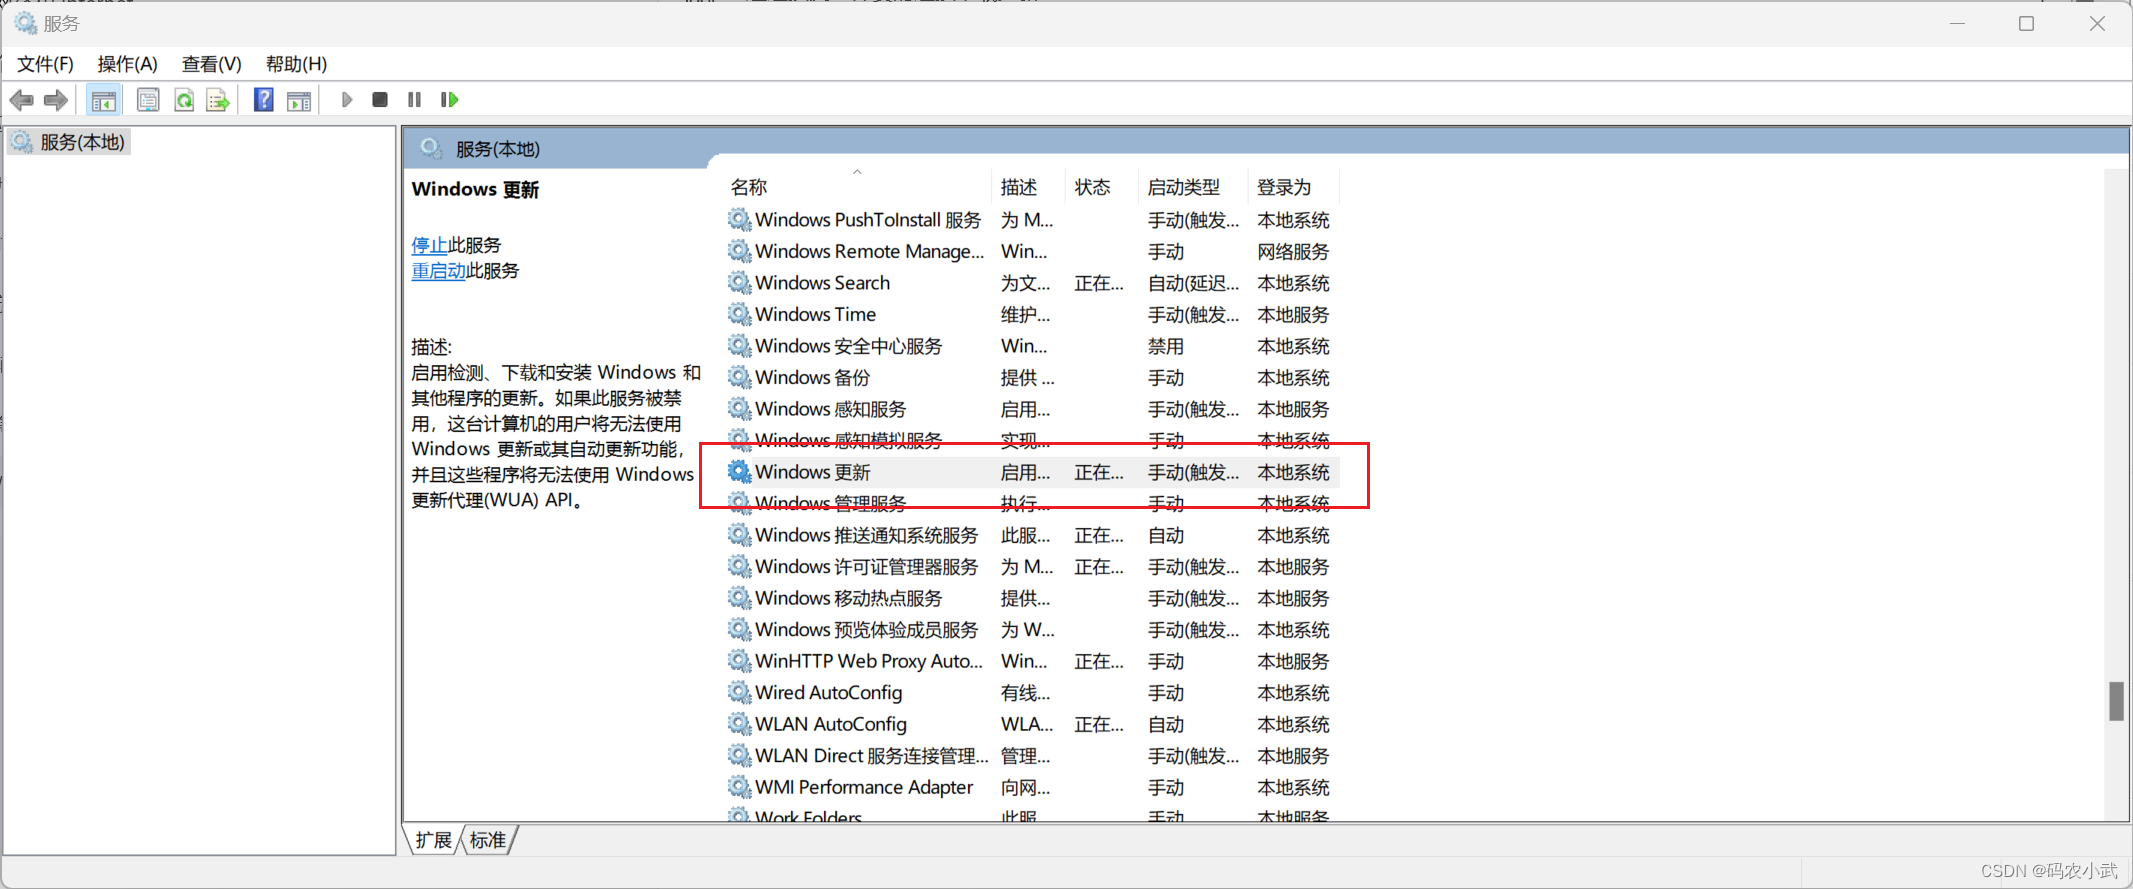Click gear icon of Windows 备份 row
Screen dimensions: 2133x889
[739, 377]
